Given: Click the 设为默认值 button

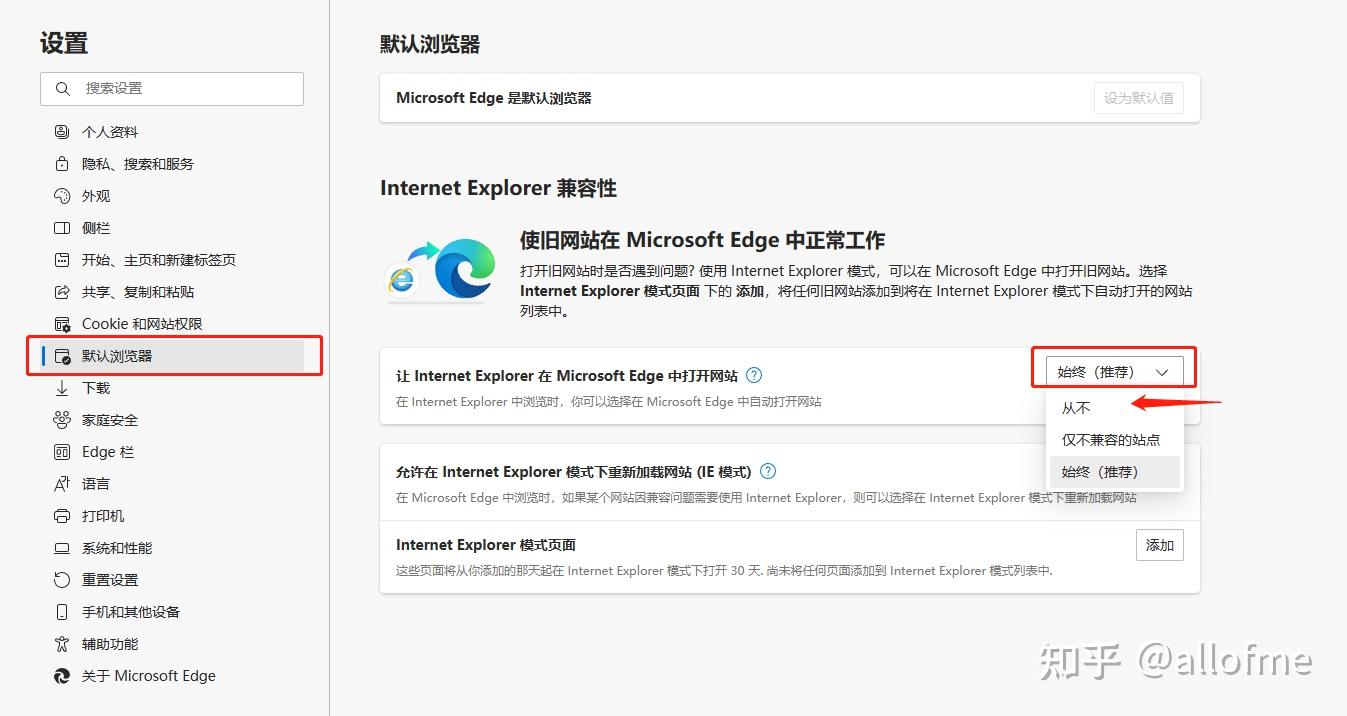Looking at the screenshot, I should (1138, 97).
